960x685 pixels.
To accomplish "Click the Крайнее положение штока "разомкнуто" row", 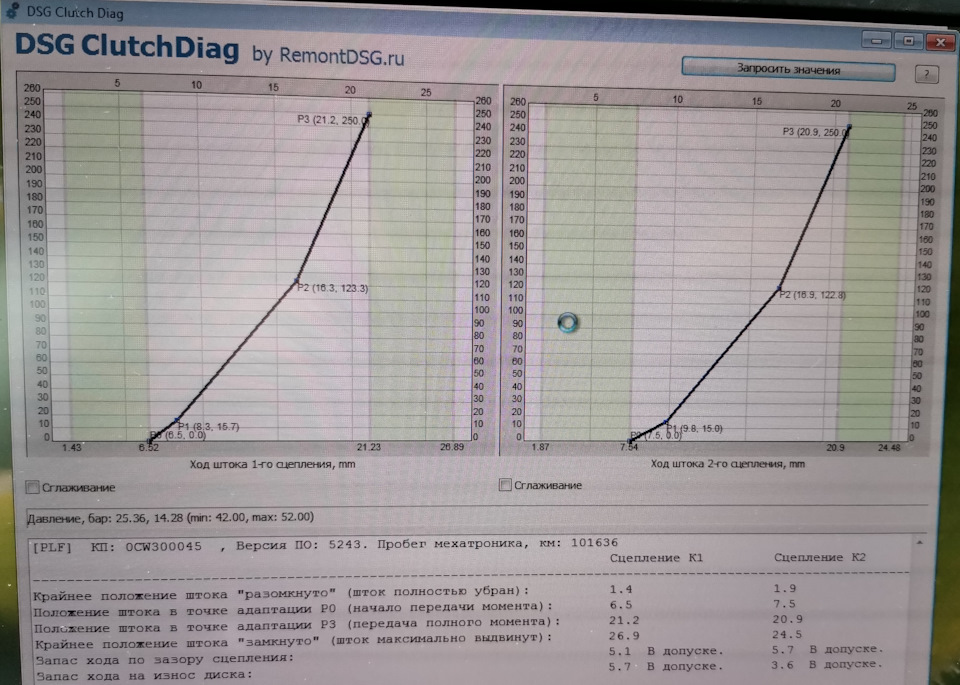I will coord(416,592).
